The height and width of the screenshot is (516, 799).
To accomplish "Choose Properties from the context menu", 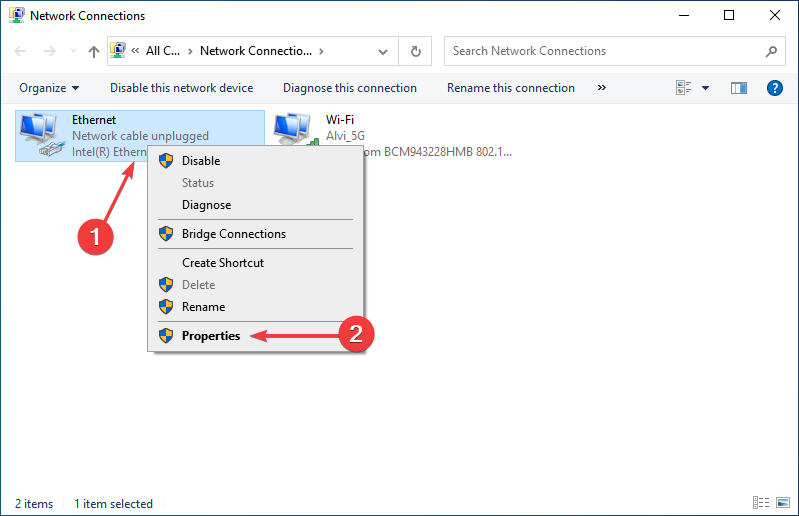I will pyautogui.click(x=211, y=336).
